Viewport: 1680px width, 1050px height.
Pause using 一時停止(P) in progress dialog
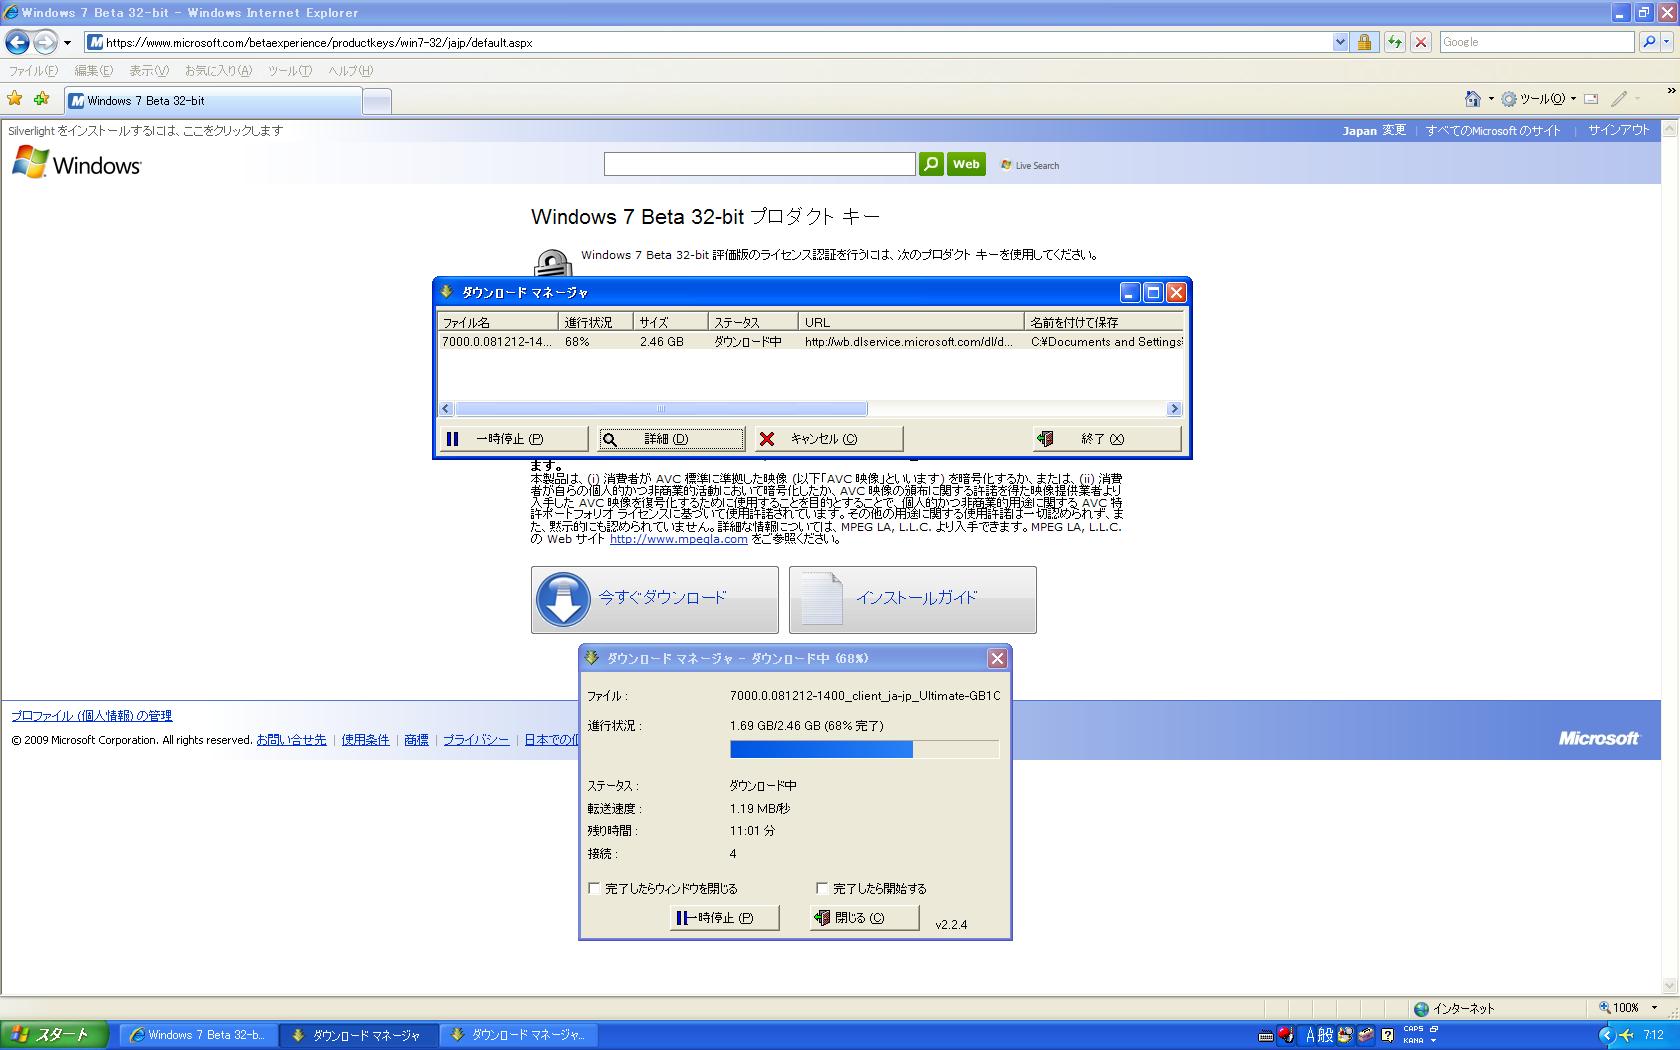pyautogui.click(x=724, y=918)
